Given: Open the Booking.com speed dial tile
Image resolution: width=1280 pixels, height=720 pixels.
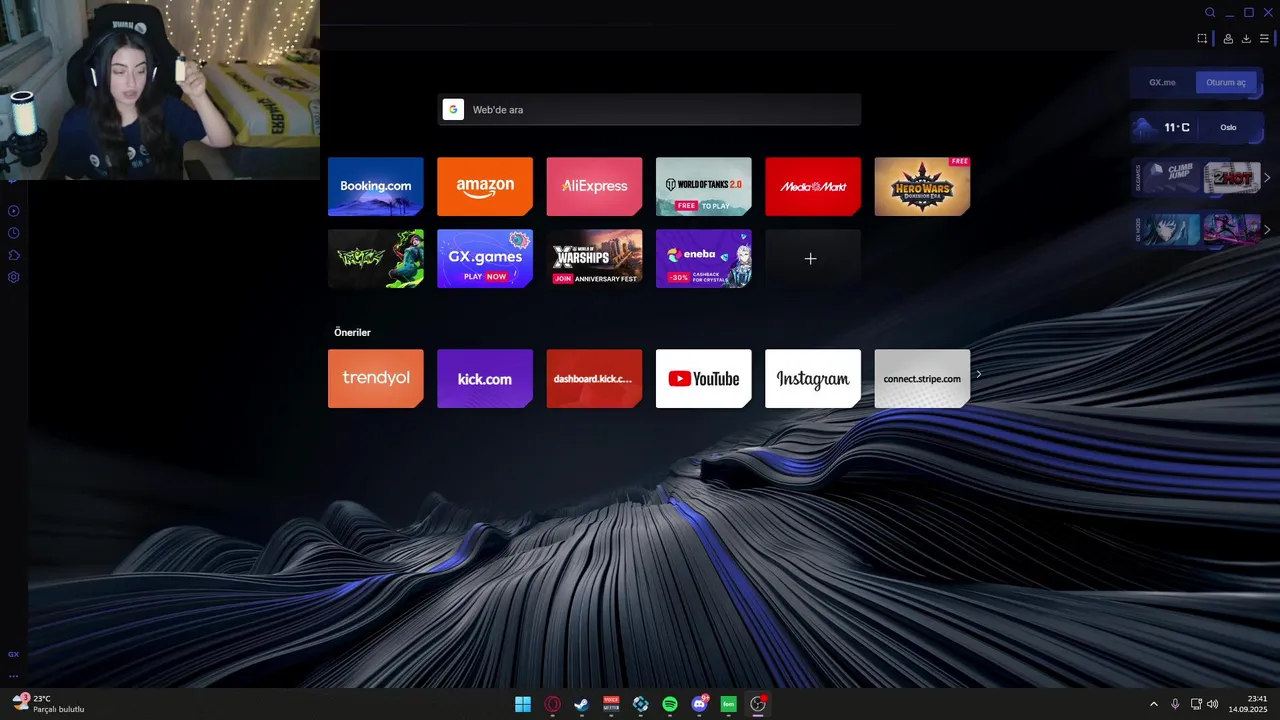Looking at the screenshot, I should (x=375, y=186).
